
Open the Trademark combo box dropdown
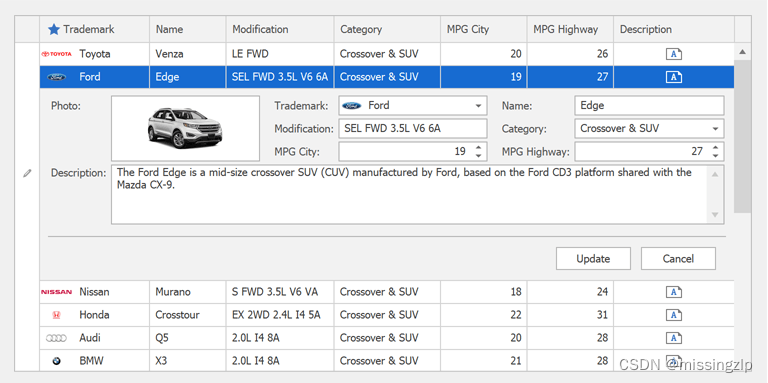478,106
